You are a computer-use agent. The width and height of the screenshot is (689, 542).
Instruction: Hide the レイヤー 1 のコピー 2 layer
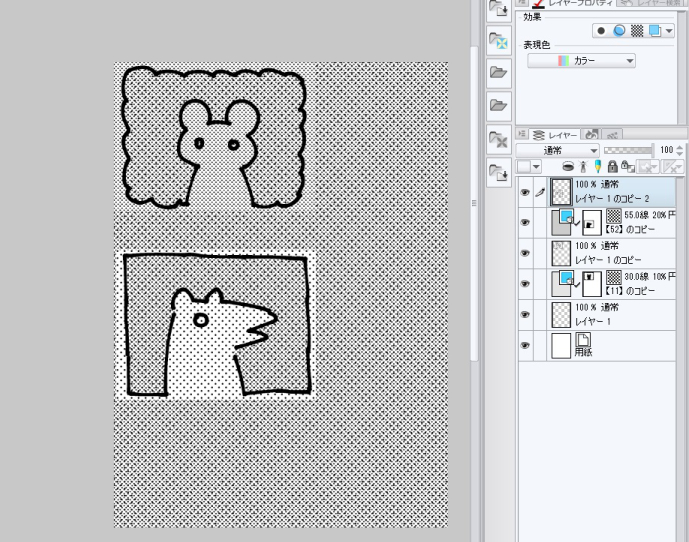click(525, 191)
